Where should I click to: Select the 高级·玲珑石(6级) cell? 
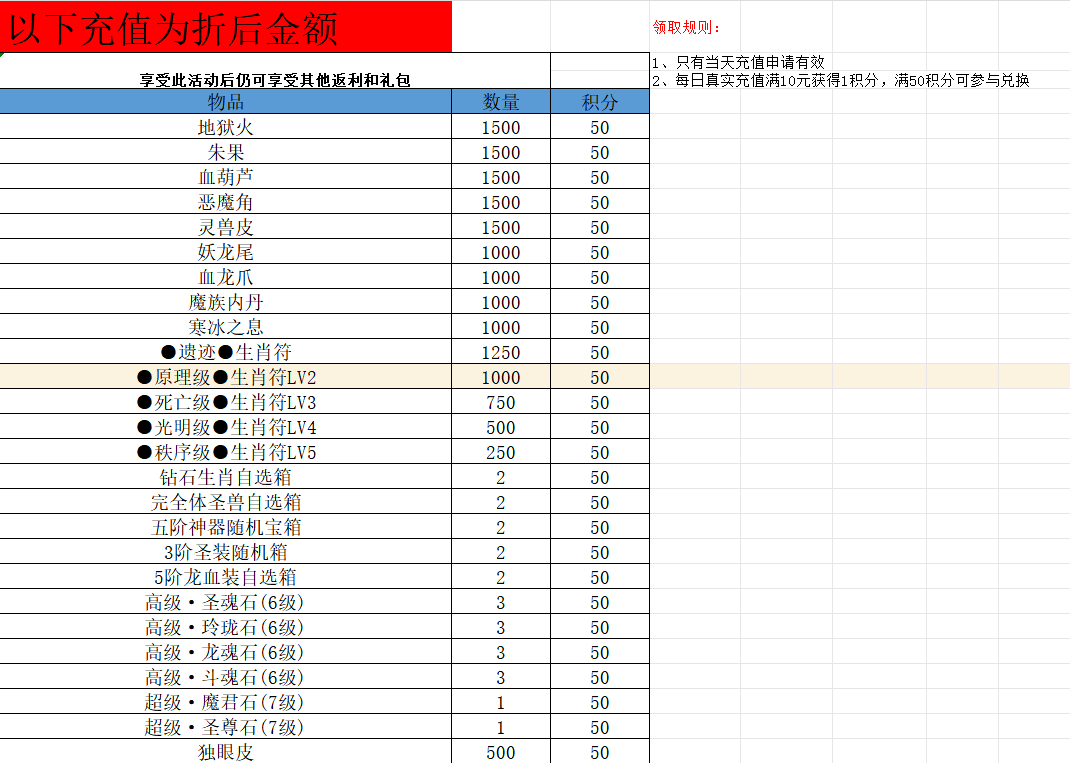[x=225, y=627]
